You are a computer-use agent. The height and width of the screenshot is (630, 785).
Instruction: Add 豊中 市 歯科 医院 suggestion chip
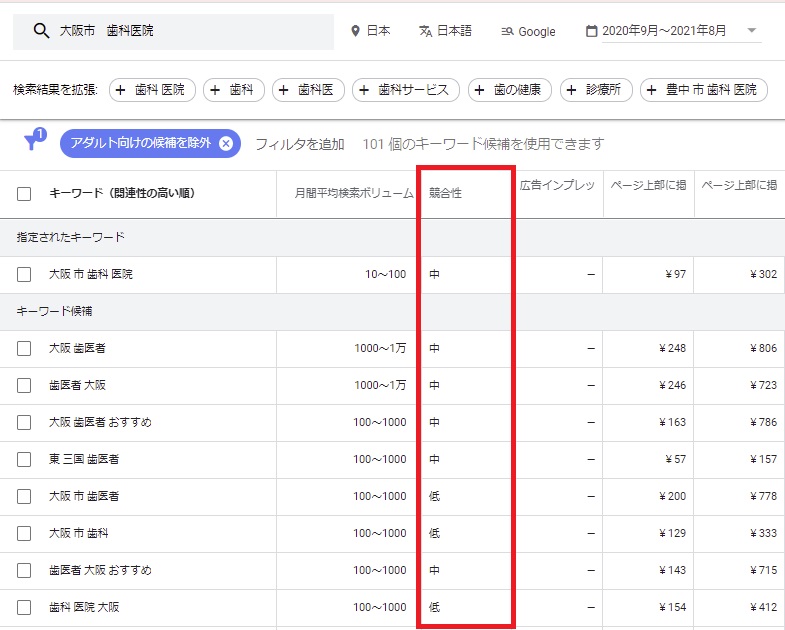tap(703, 90)
